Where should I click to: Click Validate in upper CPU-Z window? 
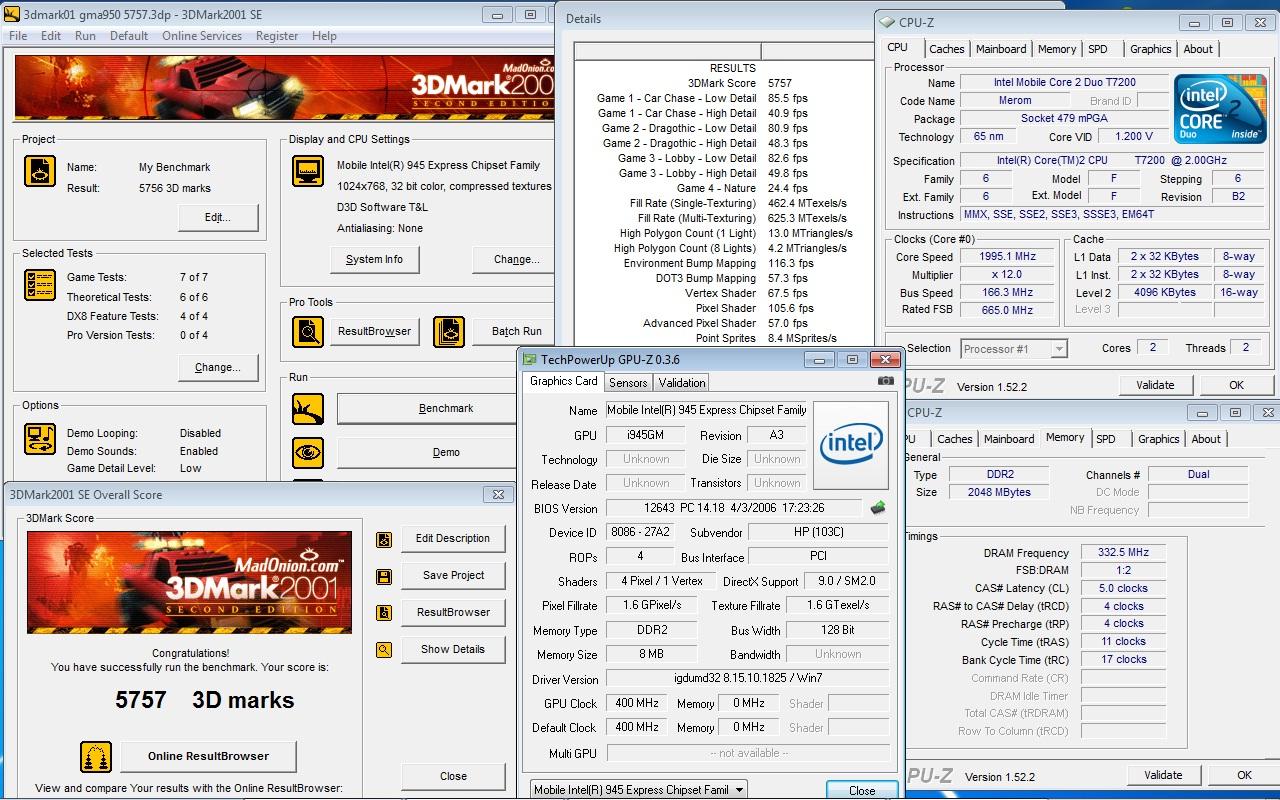pyautogui.click(x=1155, y=385)
